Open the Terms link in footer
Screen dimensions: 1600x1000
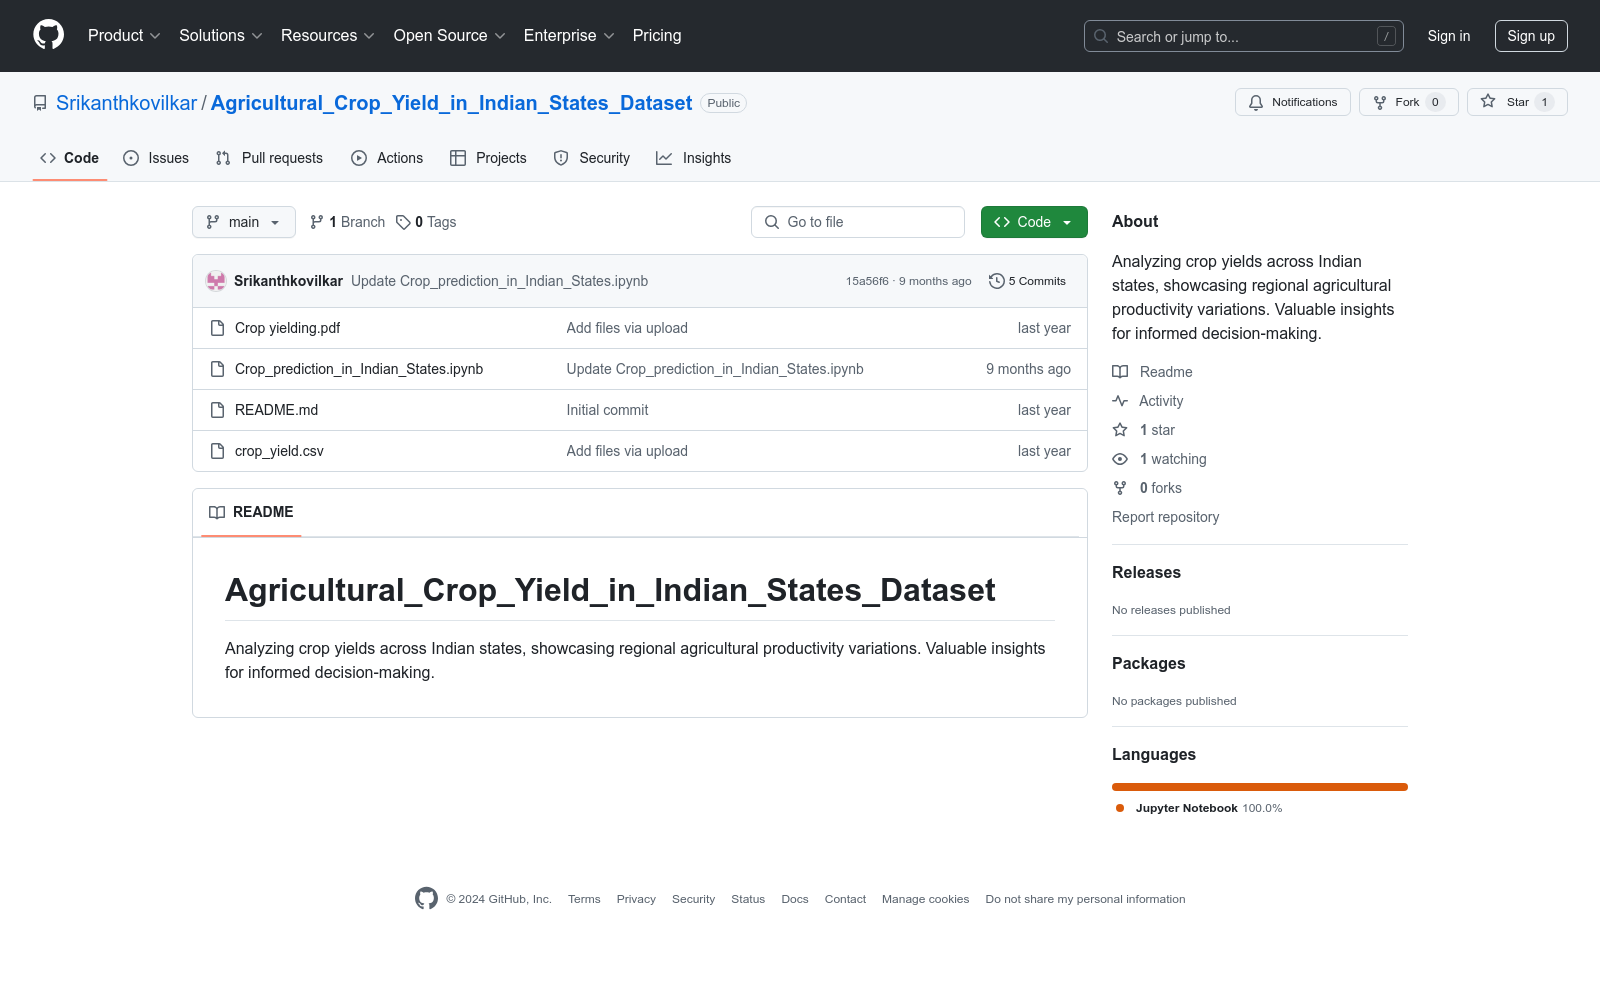tap(584, 899)
